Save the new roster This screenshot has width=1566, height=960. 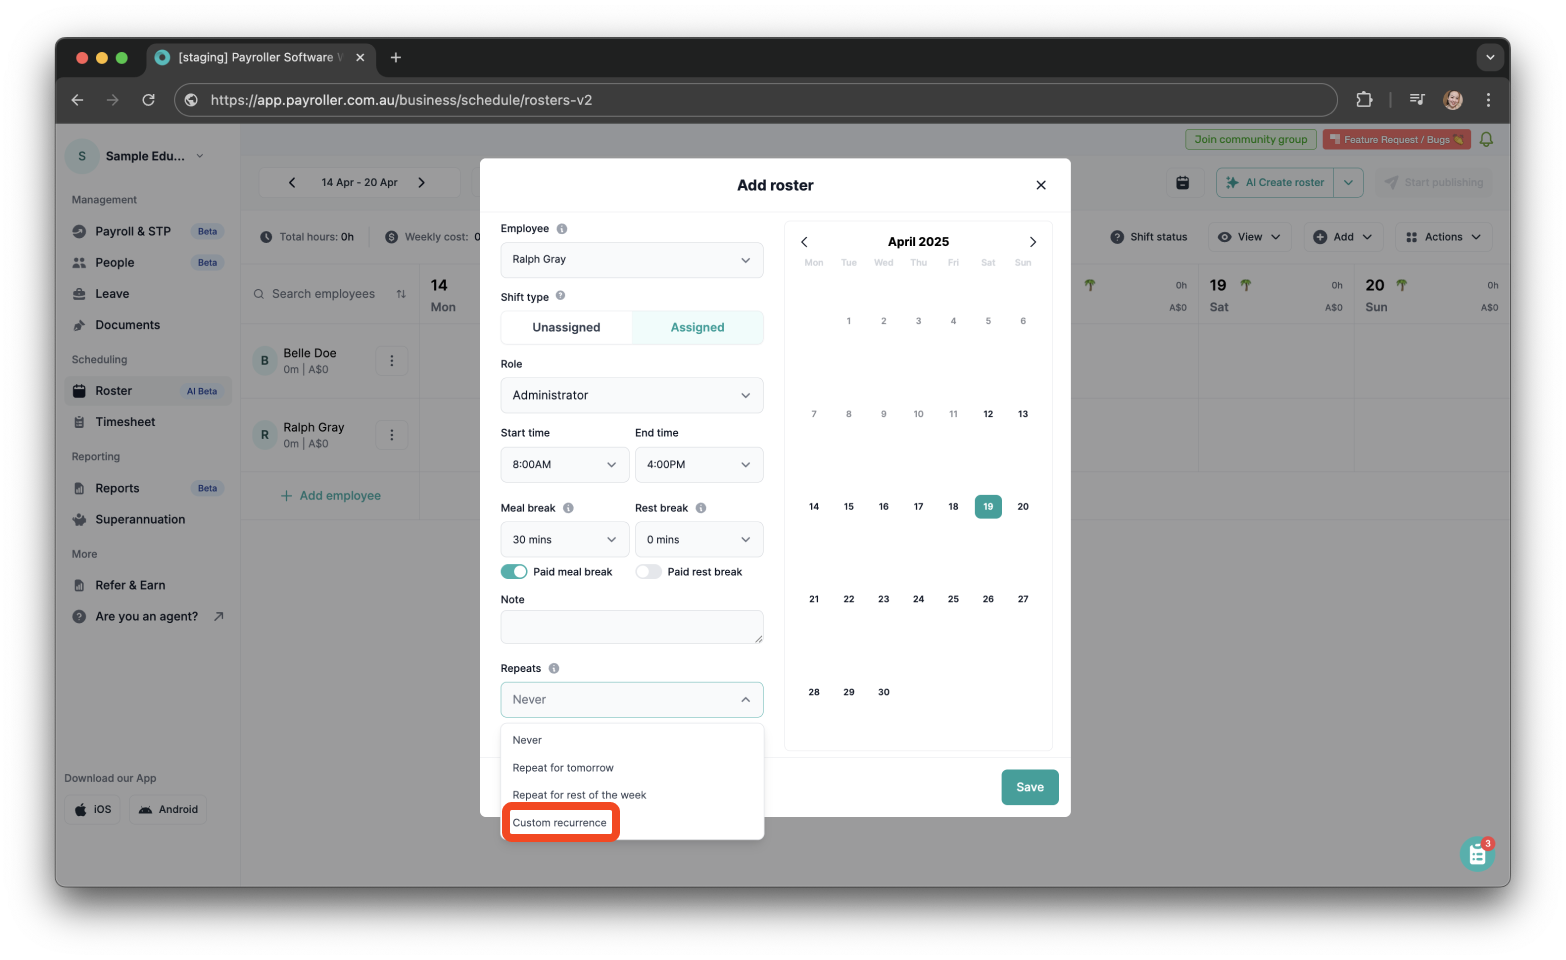click(1029, 787)
